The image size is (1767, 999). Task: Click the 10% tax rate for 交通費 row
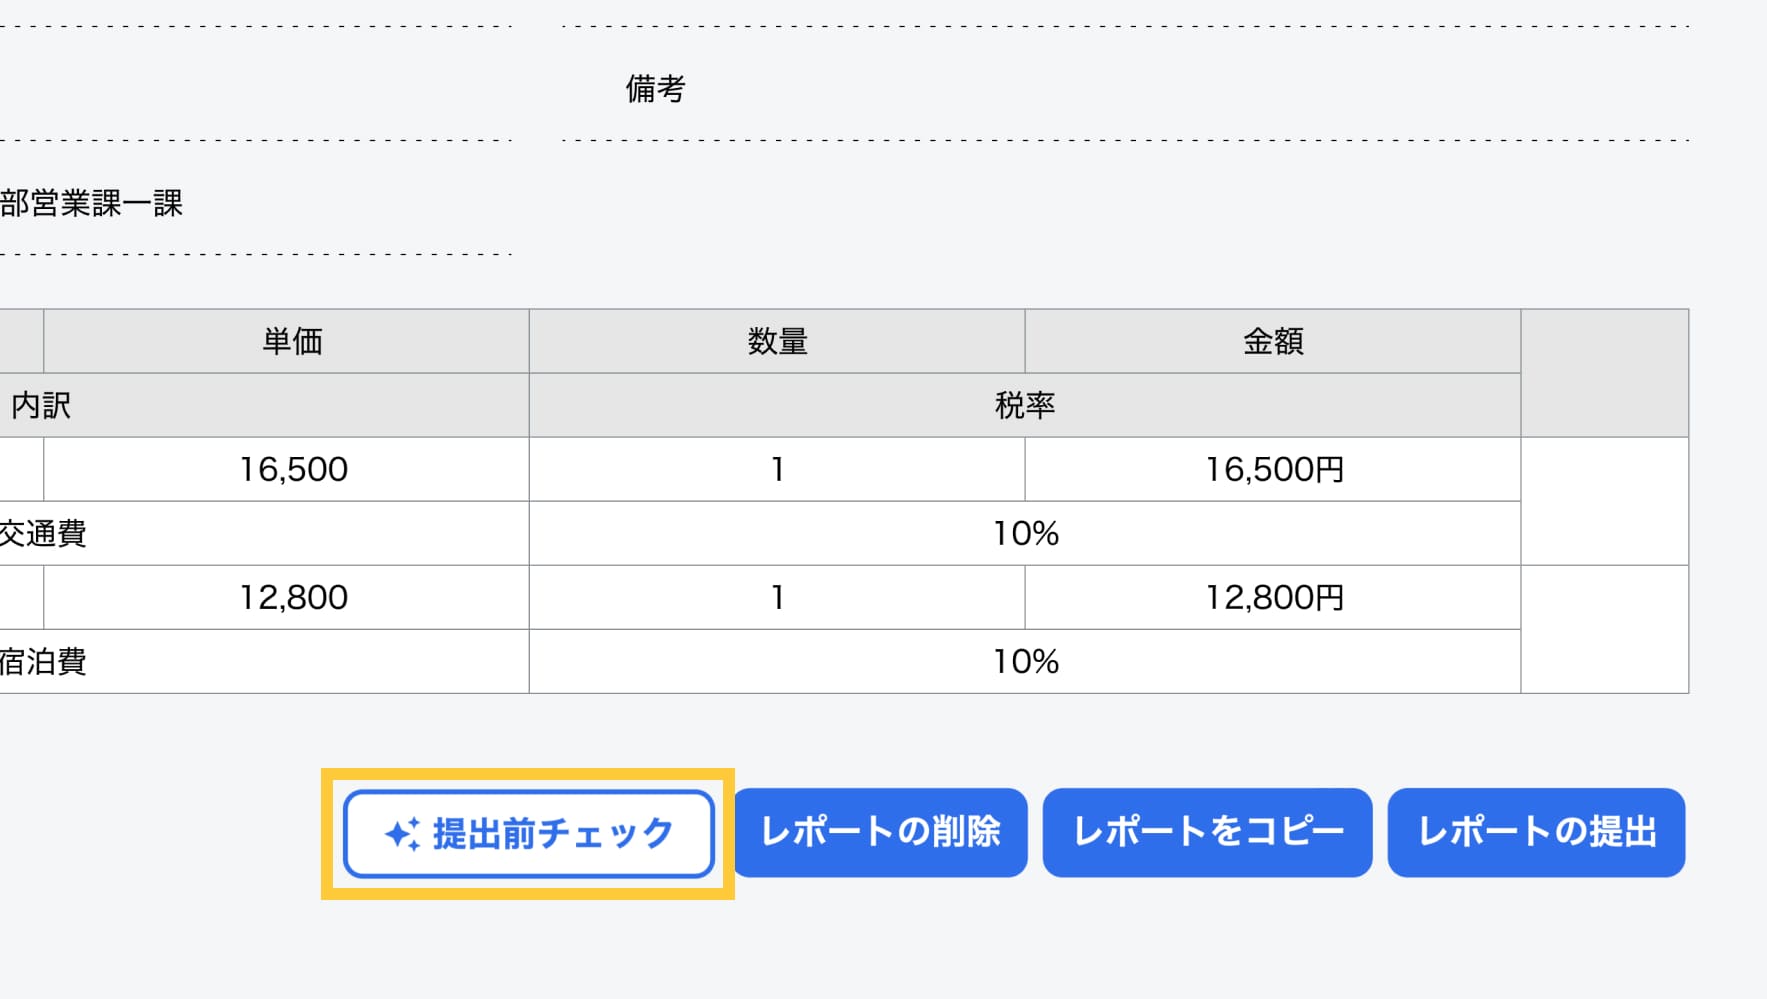[1025, 533]
